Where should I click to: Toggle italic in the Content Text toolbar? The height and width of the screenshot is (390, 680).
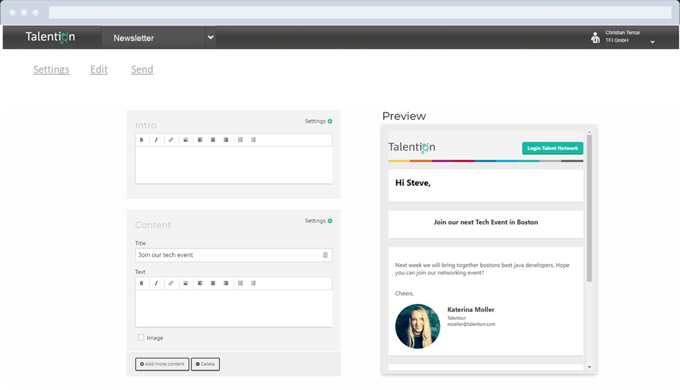tap(156, 283)
